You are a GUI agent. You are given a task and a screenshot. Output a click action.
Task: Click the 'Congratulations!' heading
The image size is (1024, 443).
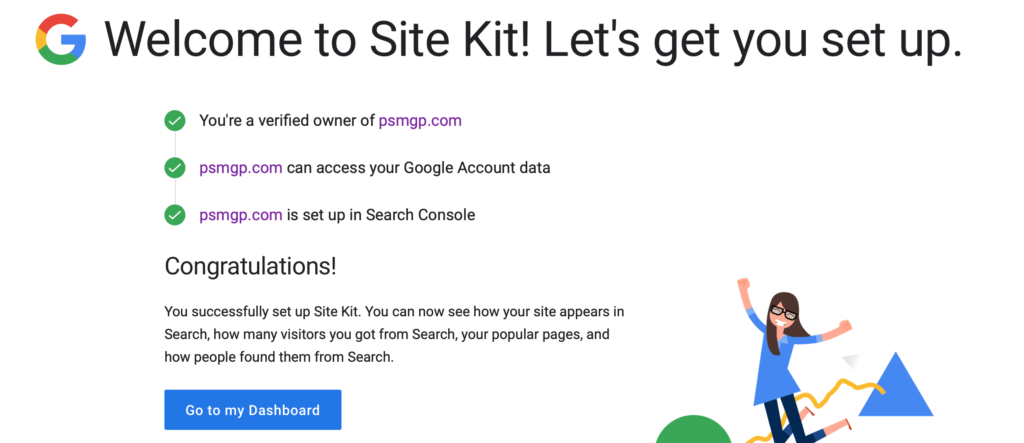click(250, 266)
